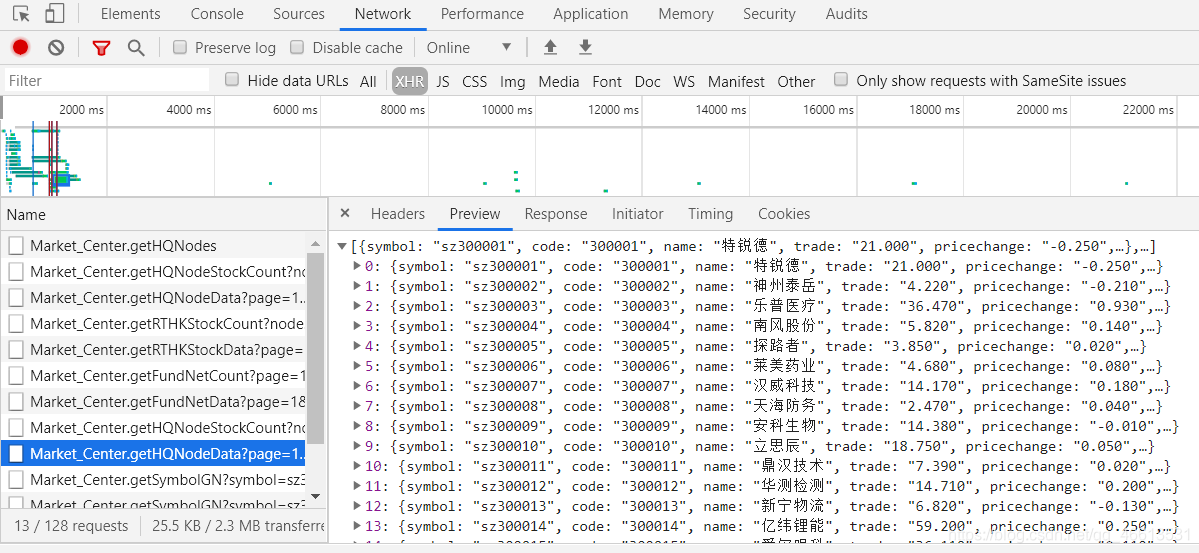This screenshot has height=553, width=1199.
Task: Filter requests by Doc
Action: 648,81
